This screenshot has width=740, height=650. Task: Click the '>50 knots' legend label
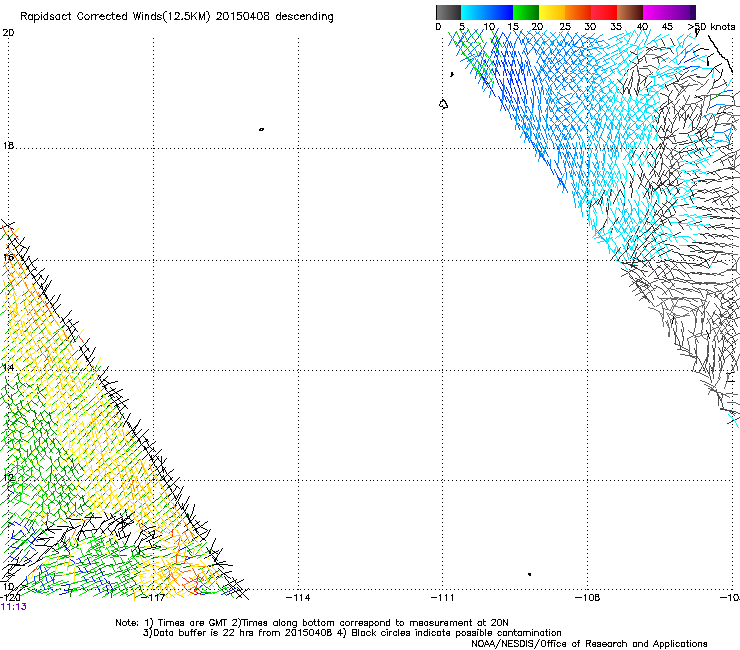click(x=711, y=27)
